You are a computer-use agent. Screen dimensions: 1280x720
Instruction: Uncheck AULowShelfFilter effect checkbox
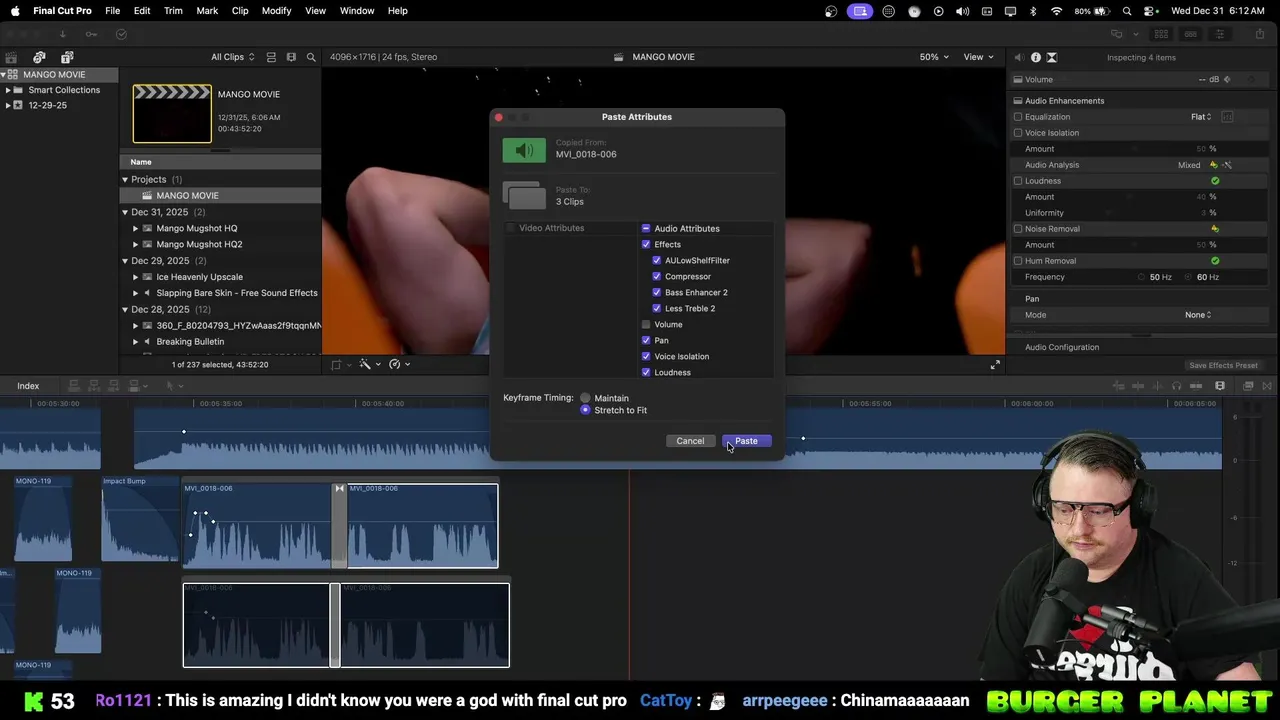pyautogui.click(x=657, y=260)
